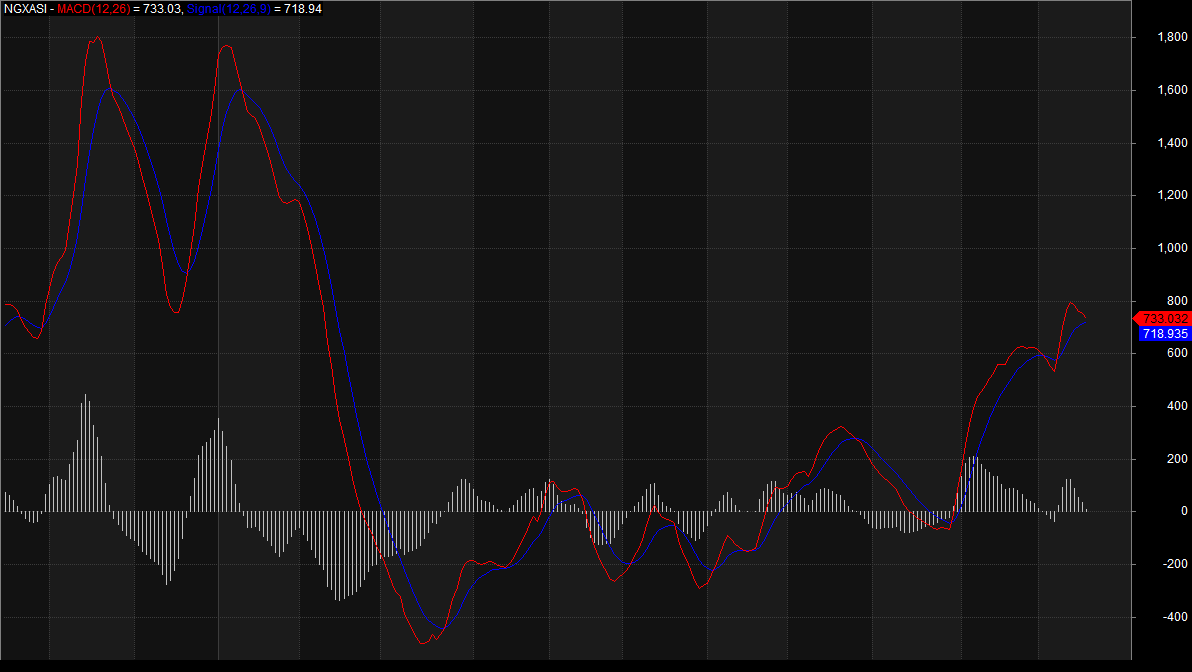1192x672 pixels.
Task: Click the 1,200 label on the Y-axis
Action: point(1172,196)
